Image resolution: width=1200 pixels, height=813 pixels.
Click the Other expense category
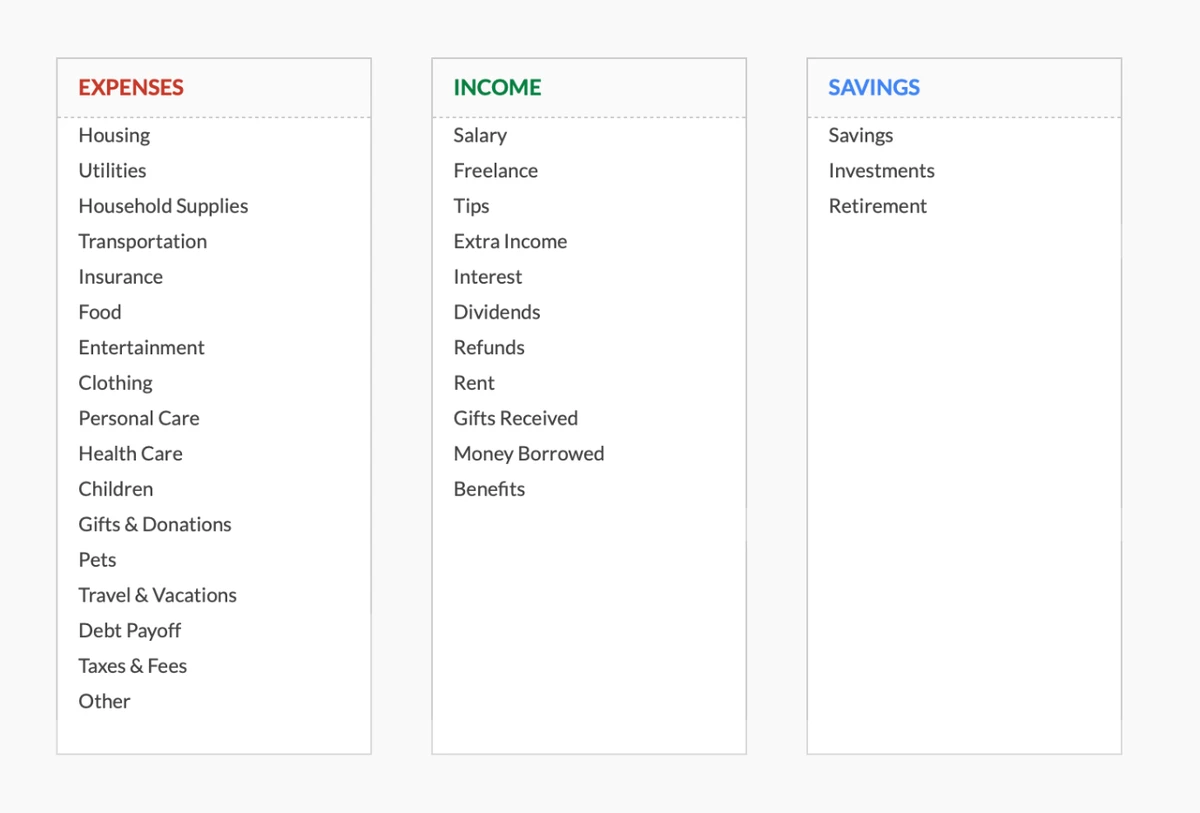click(104, 701)
